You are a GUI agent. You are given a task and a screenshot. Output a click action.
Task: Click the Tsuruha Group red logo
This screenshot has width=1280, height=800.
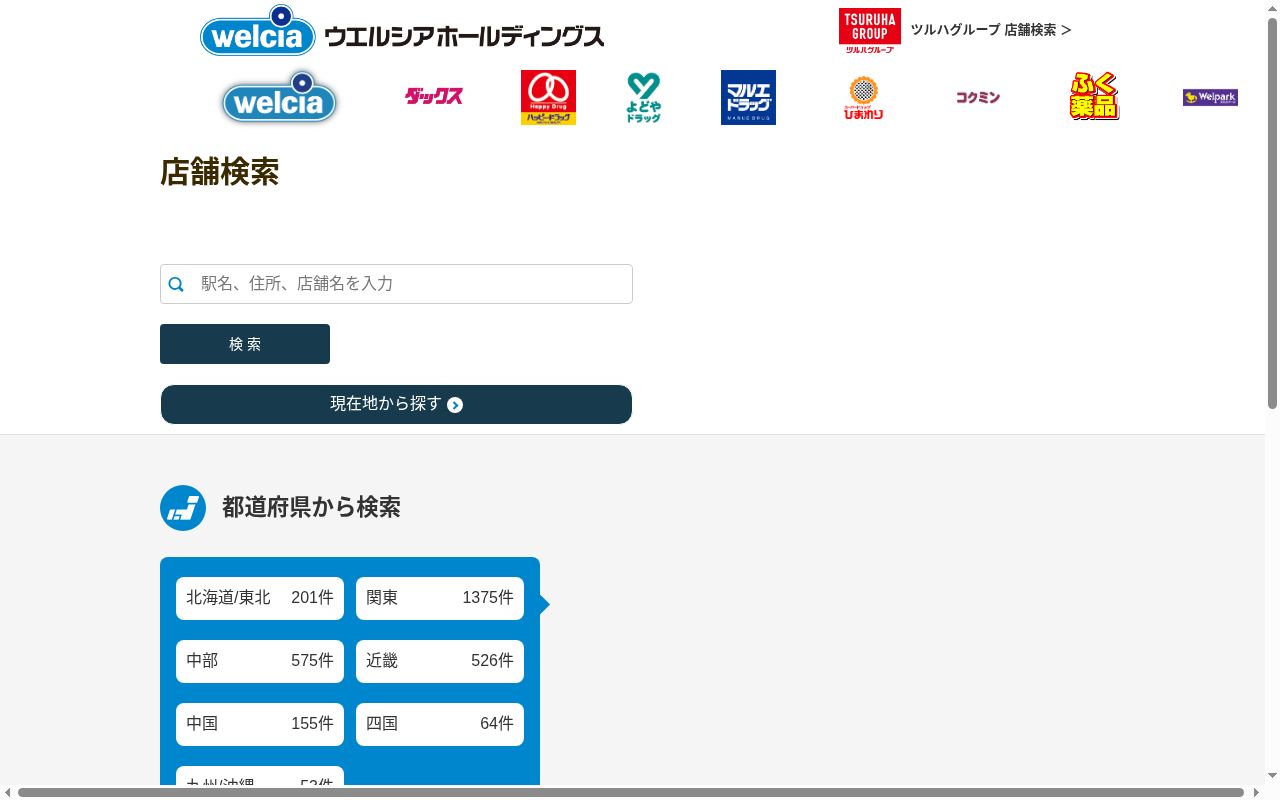pos(870,30)
